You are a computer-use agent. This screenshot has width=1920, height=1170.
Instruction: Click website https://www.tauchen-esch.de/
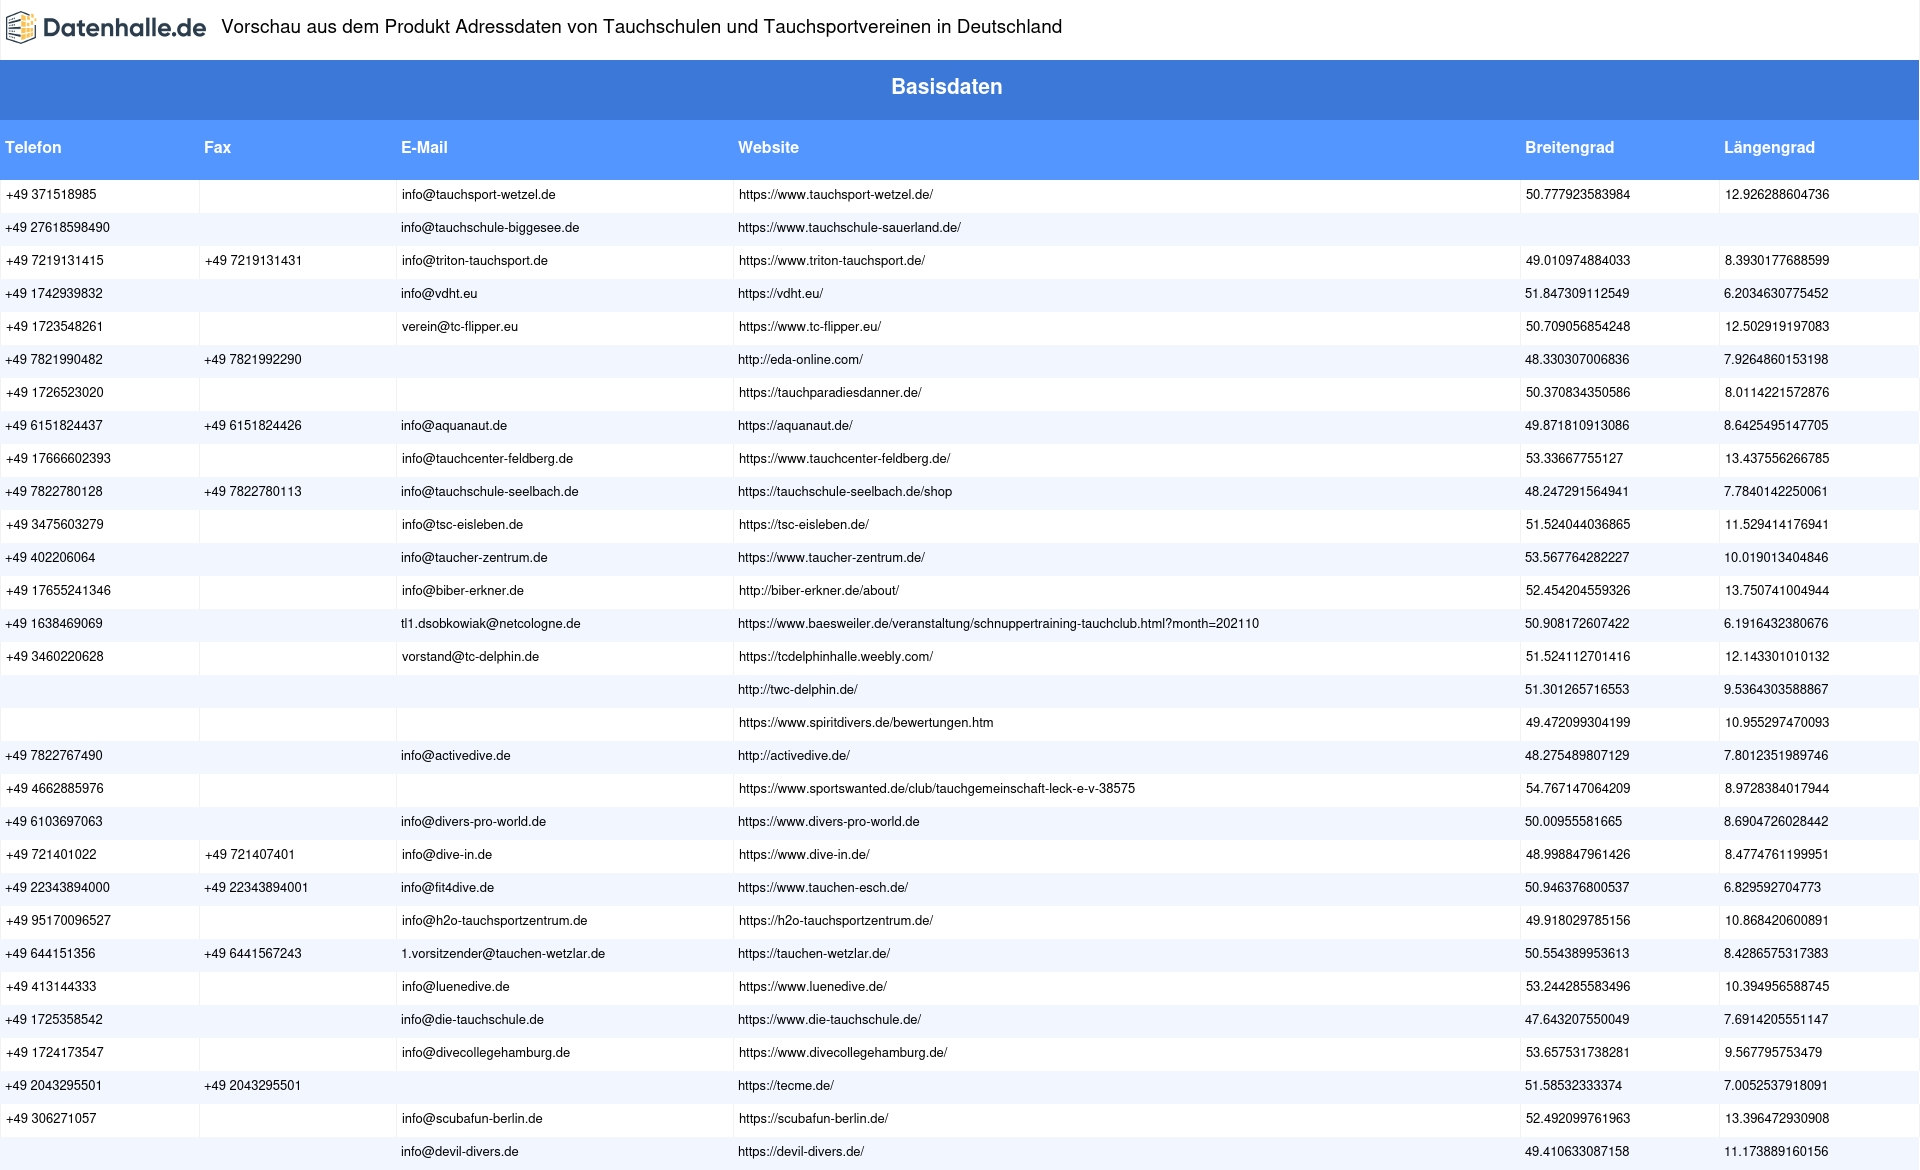[x=823, y=888]
